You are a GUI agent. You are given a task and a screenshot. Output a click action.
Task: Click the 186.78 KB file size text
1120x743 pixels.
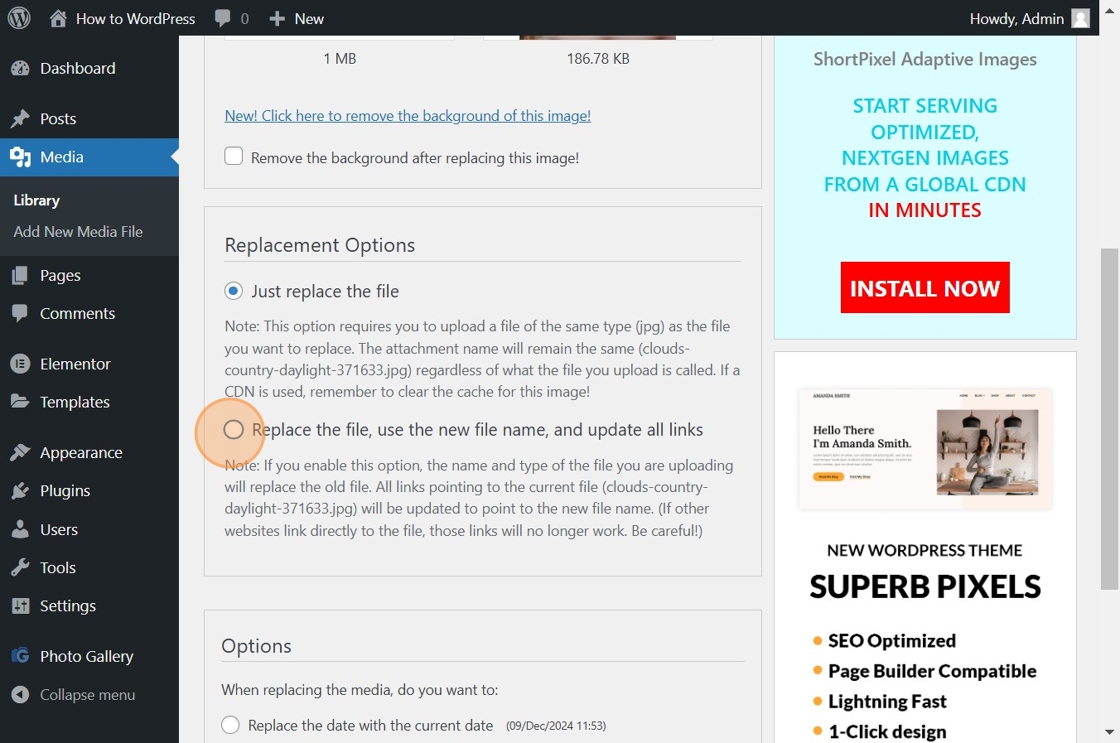point(598,59)
